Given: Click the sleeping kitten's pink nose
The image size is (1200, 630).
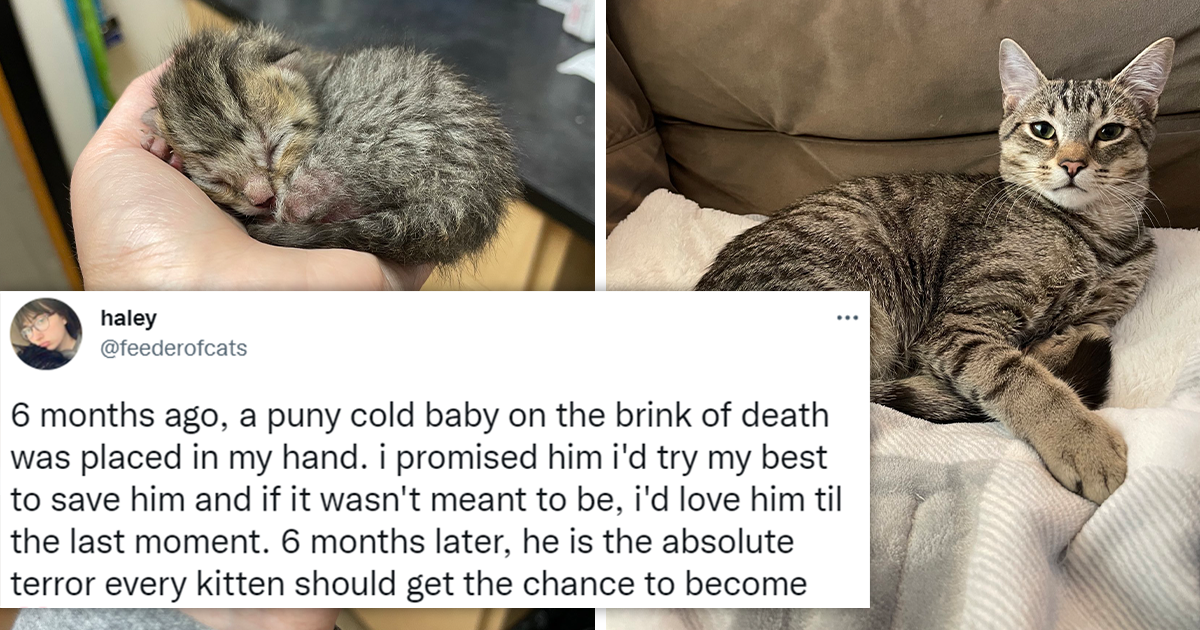Looking at the screenshot, I should 260,190.
